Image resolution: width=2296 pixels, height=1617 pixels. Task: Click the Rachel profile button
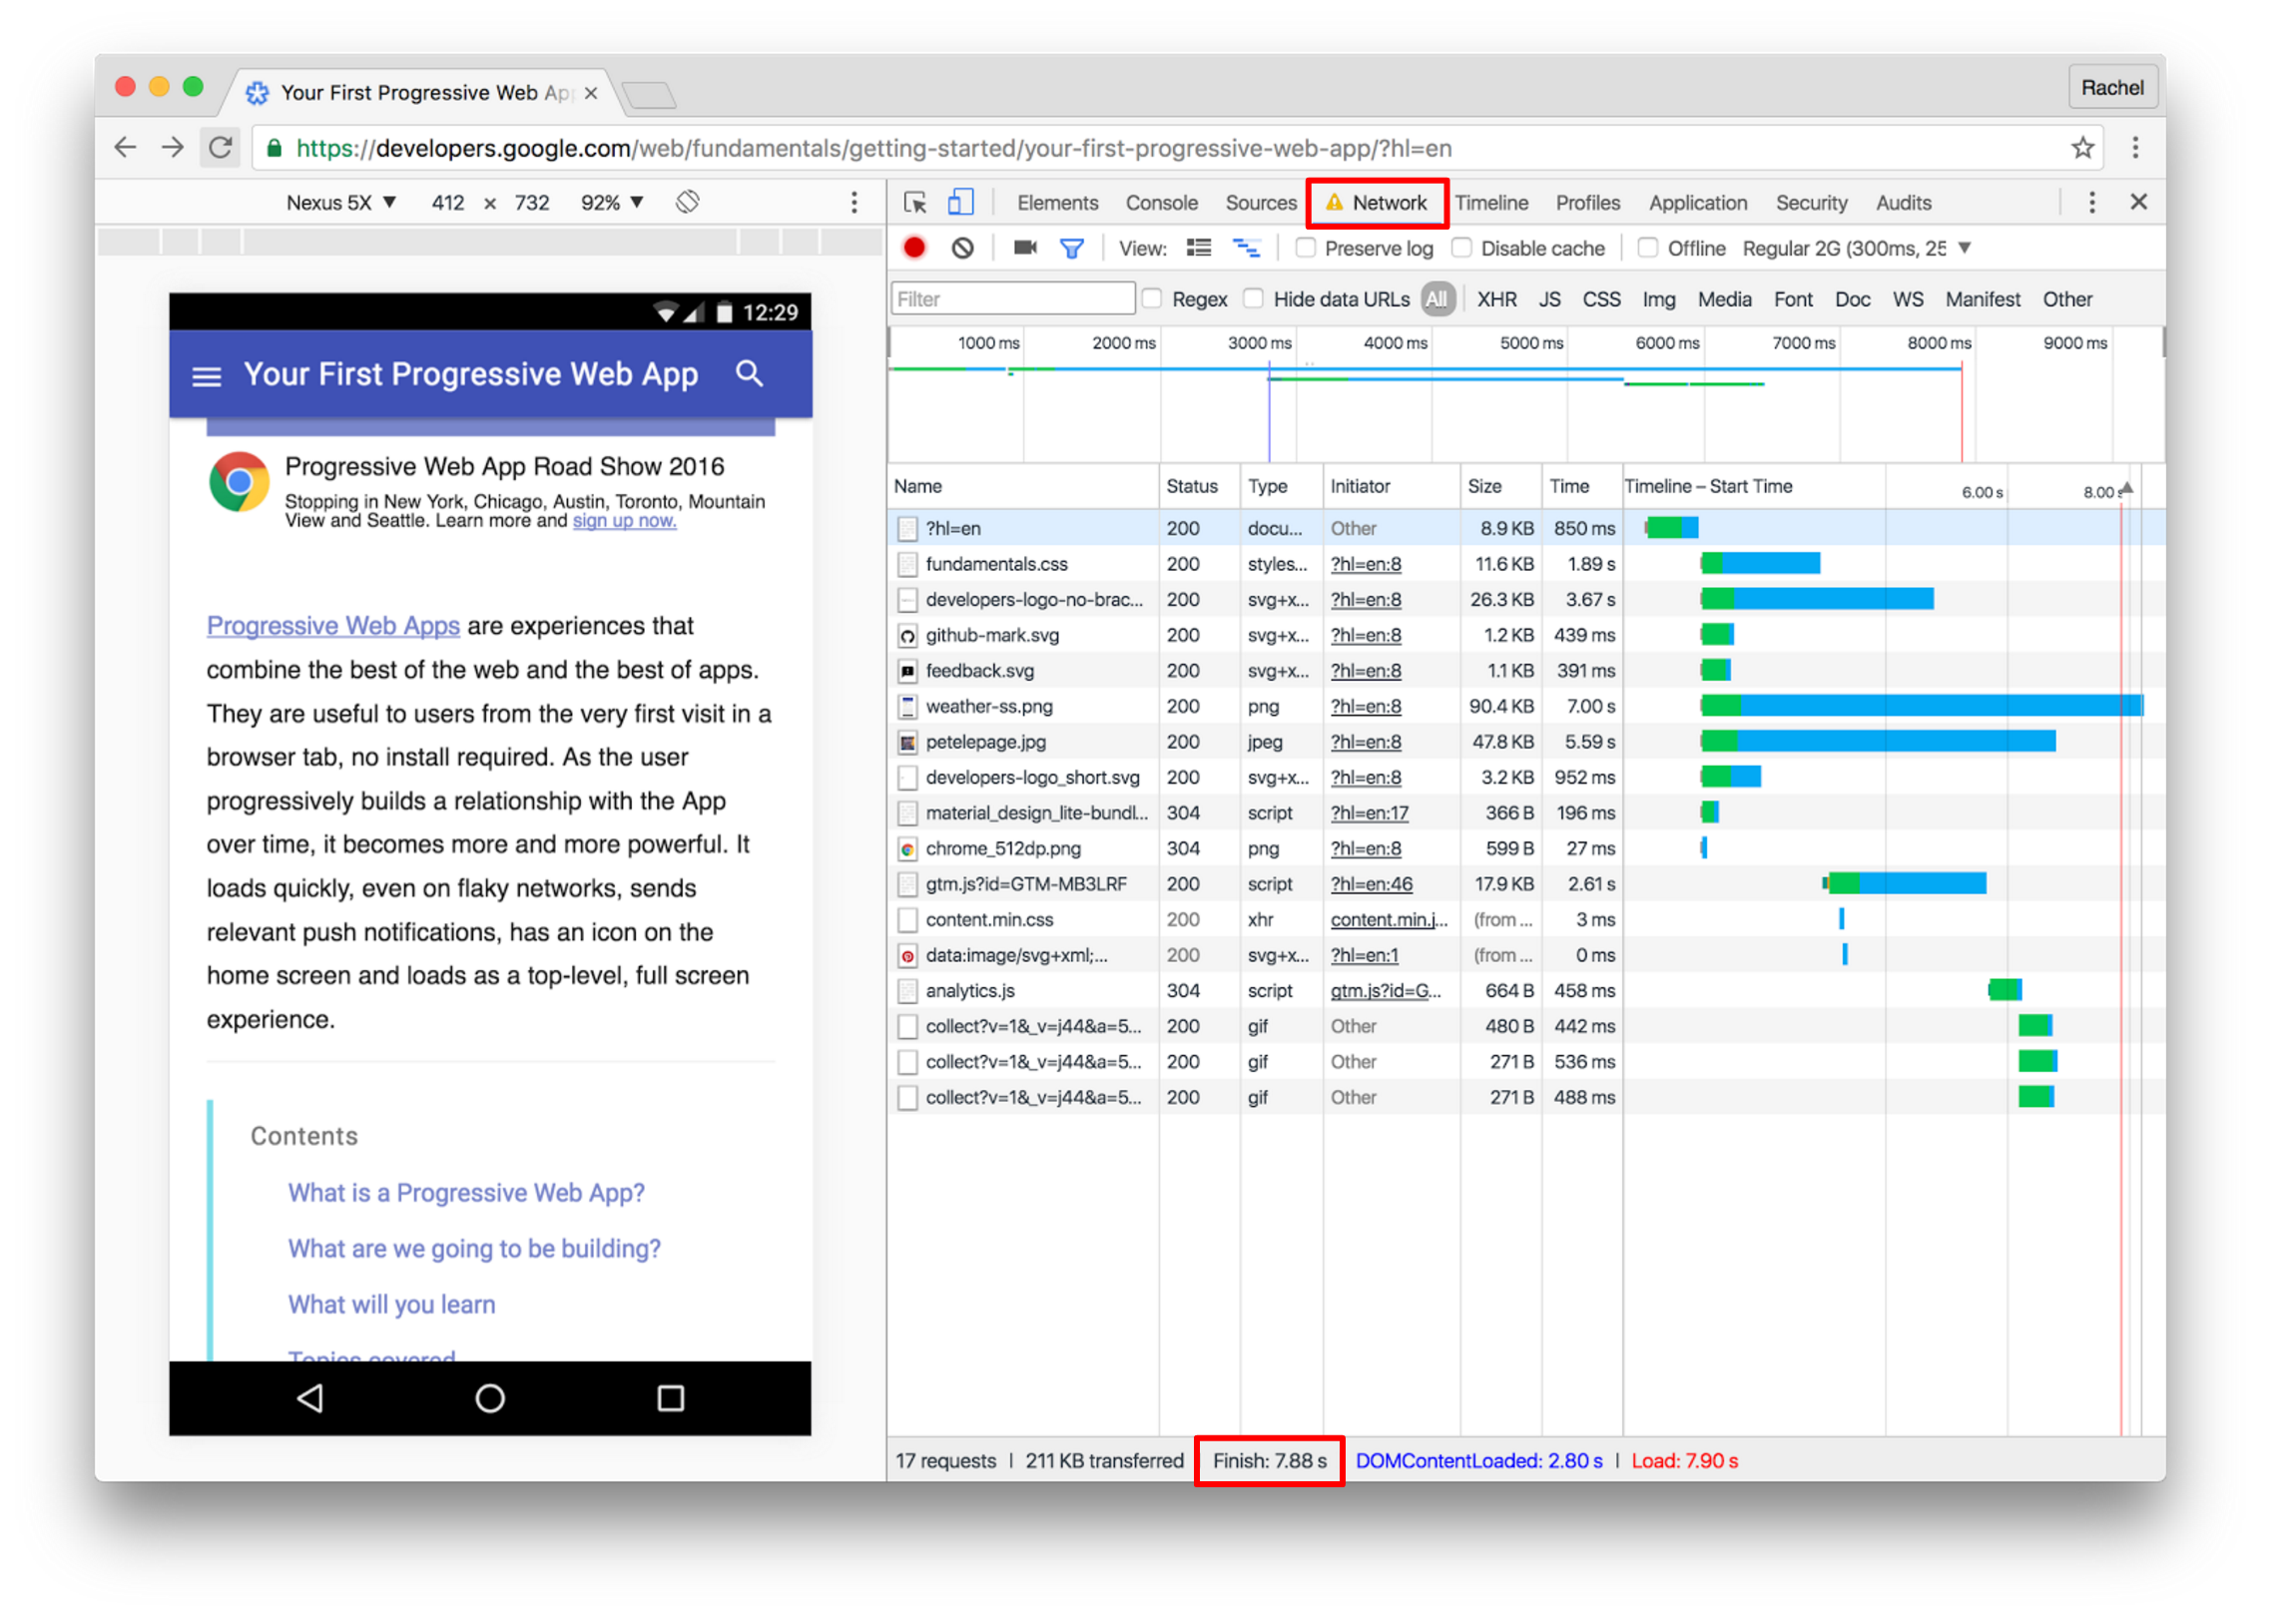click(x=2110, y=88)
